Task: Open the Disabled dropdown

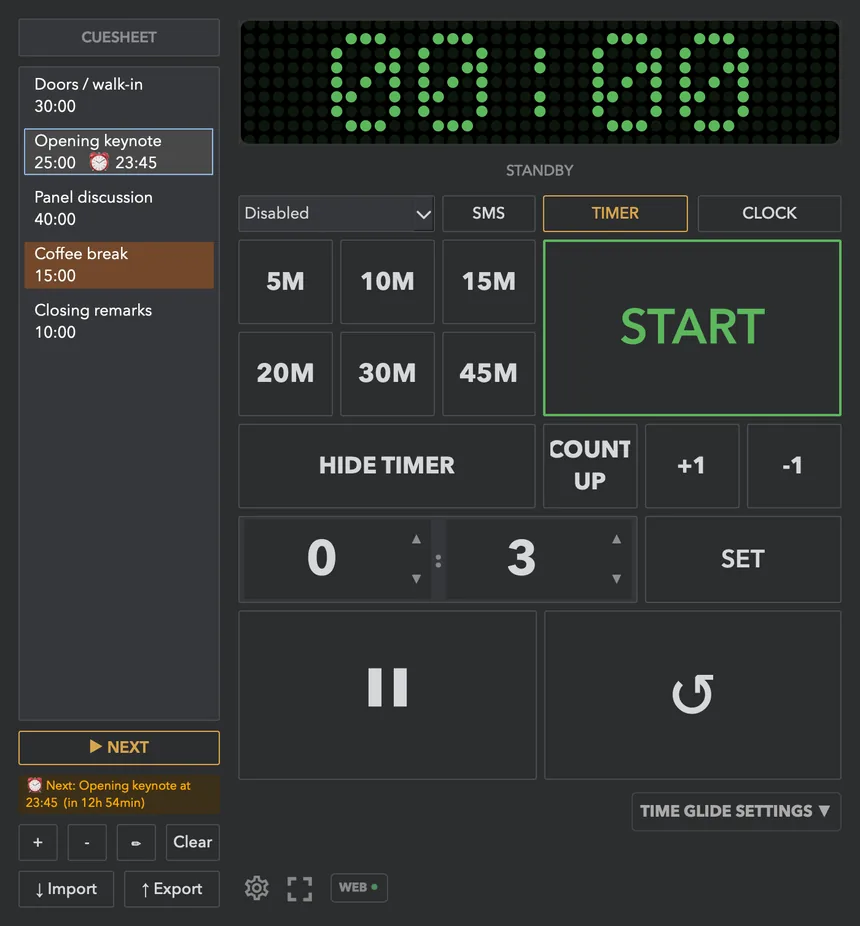Action: click(x=337, y=213)
